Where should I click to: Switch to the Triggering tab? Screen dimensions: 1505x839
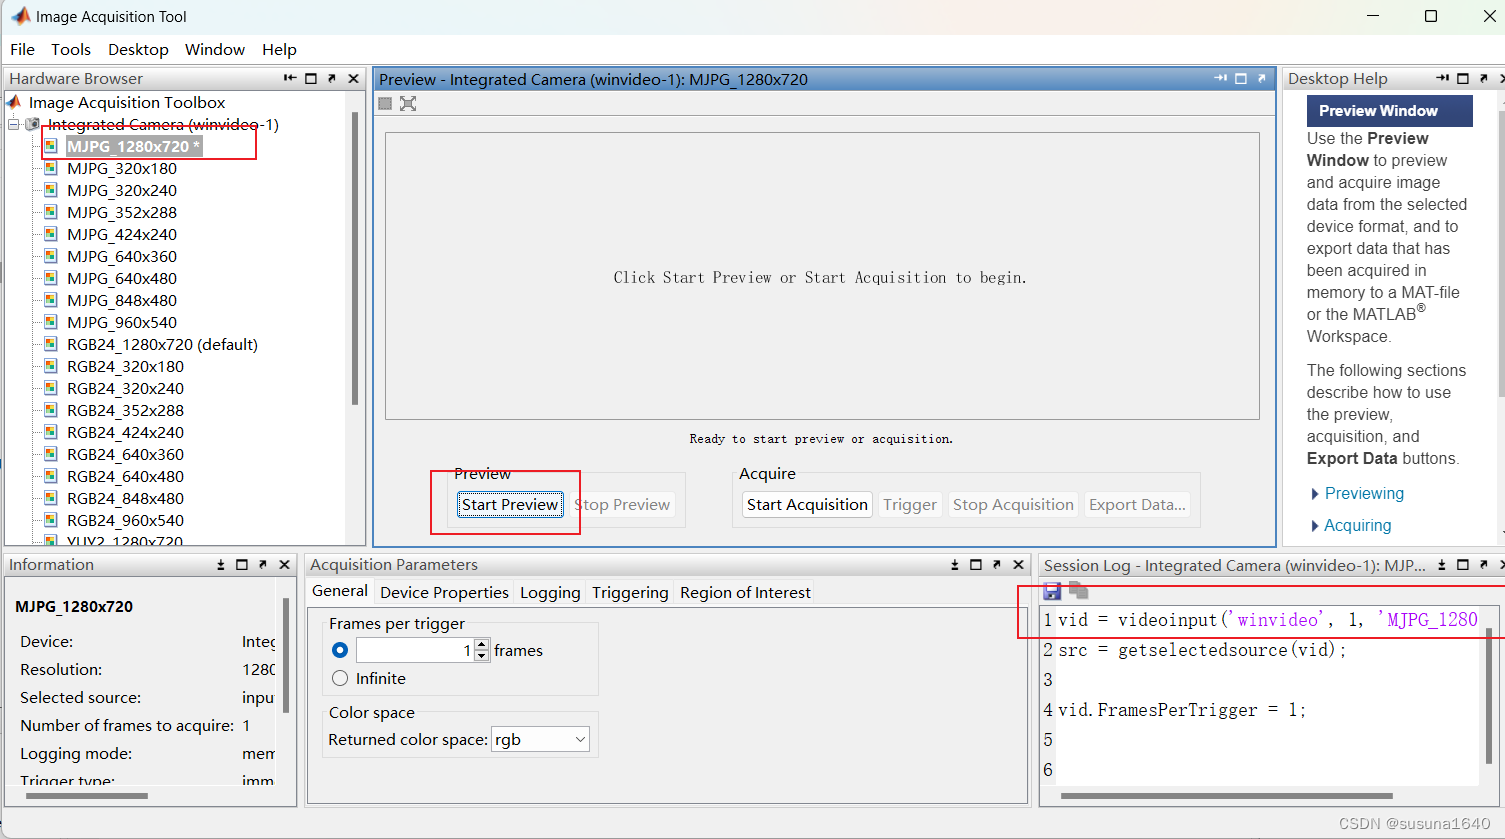point(630,592)
